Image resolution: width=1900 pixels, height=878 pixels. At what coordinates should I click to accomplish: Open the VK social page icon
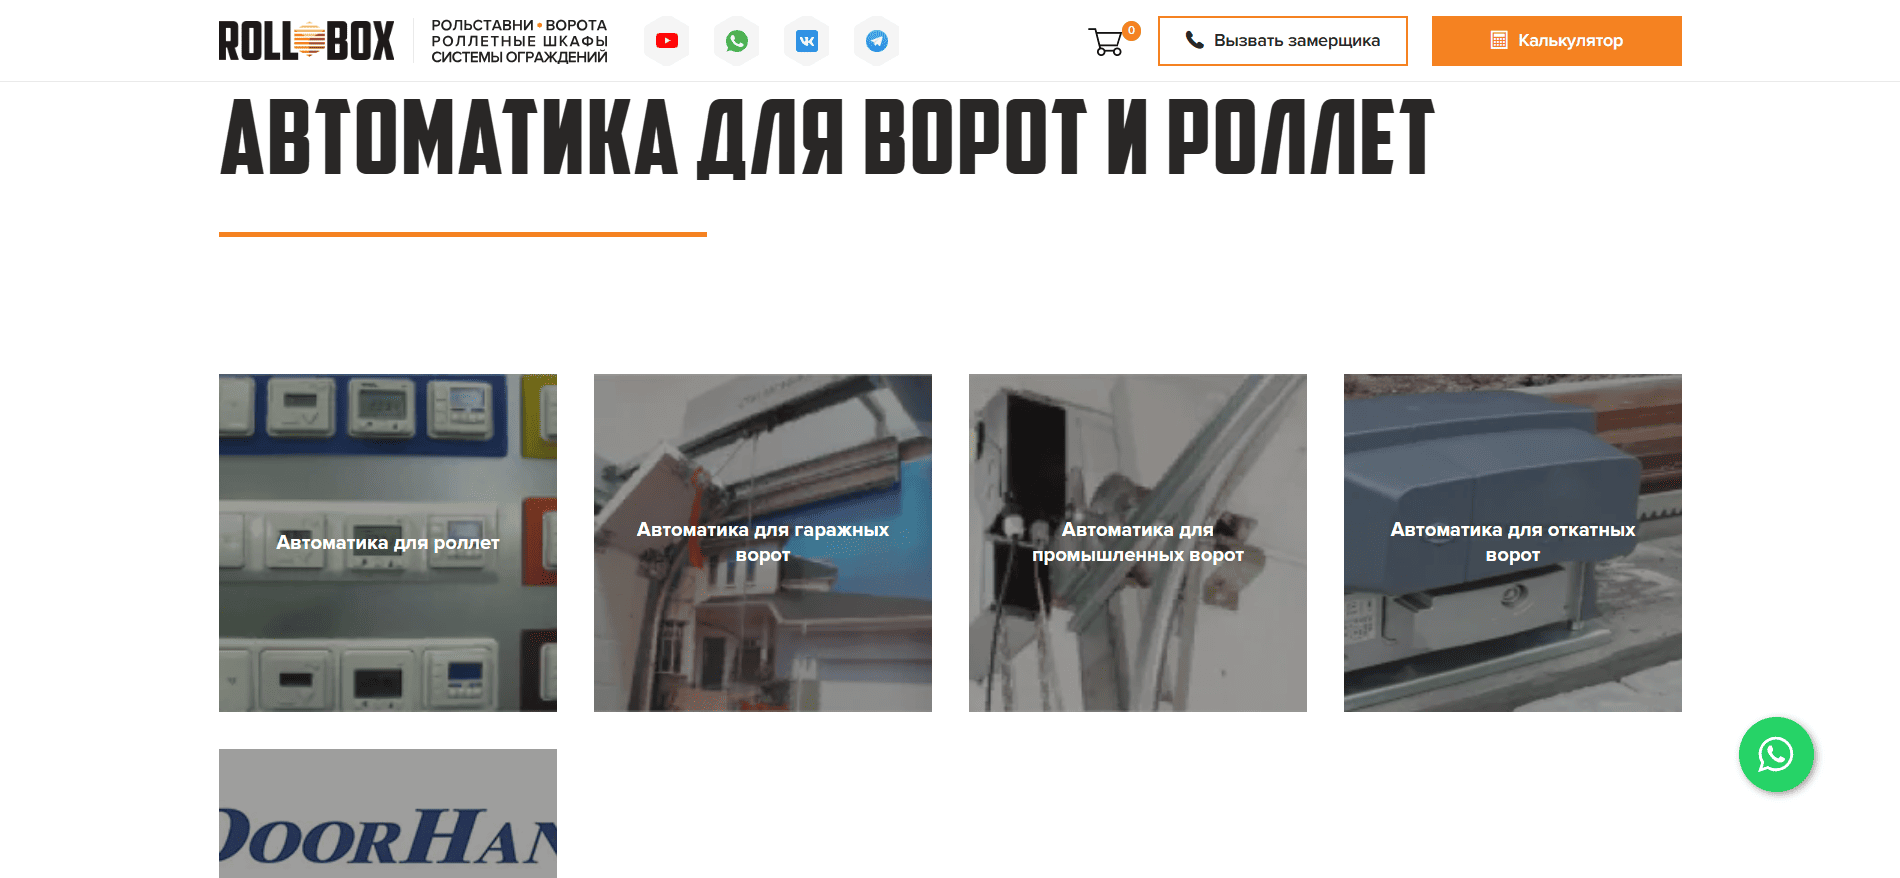(x=806, y=41)
